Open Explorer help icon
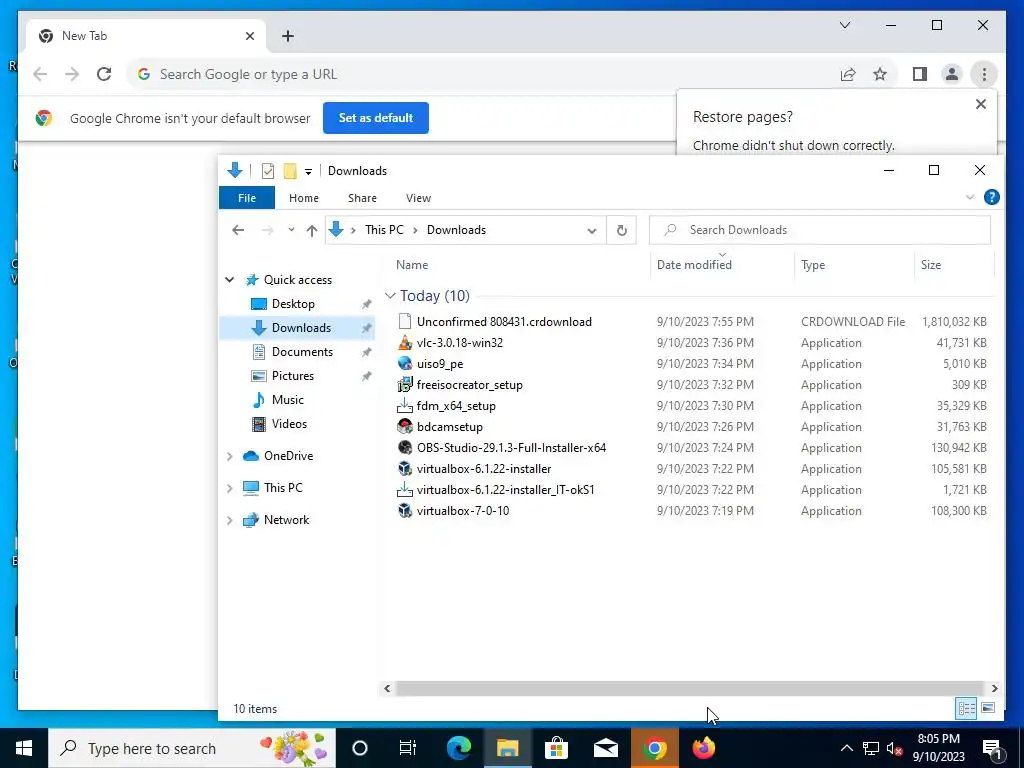Image resolution: width=1024 pixels, height=768 pixels. 991,197
